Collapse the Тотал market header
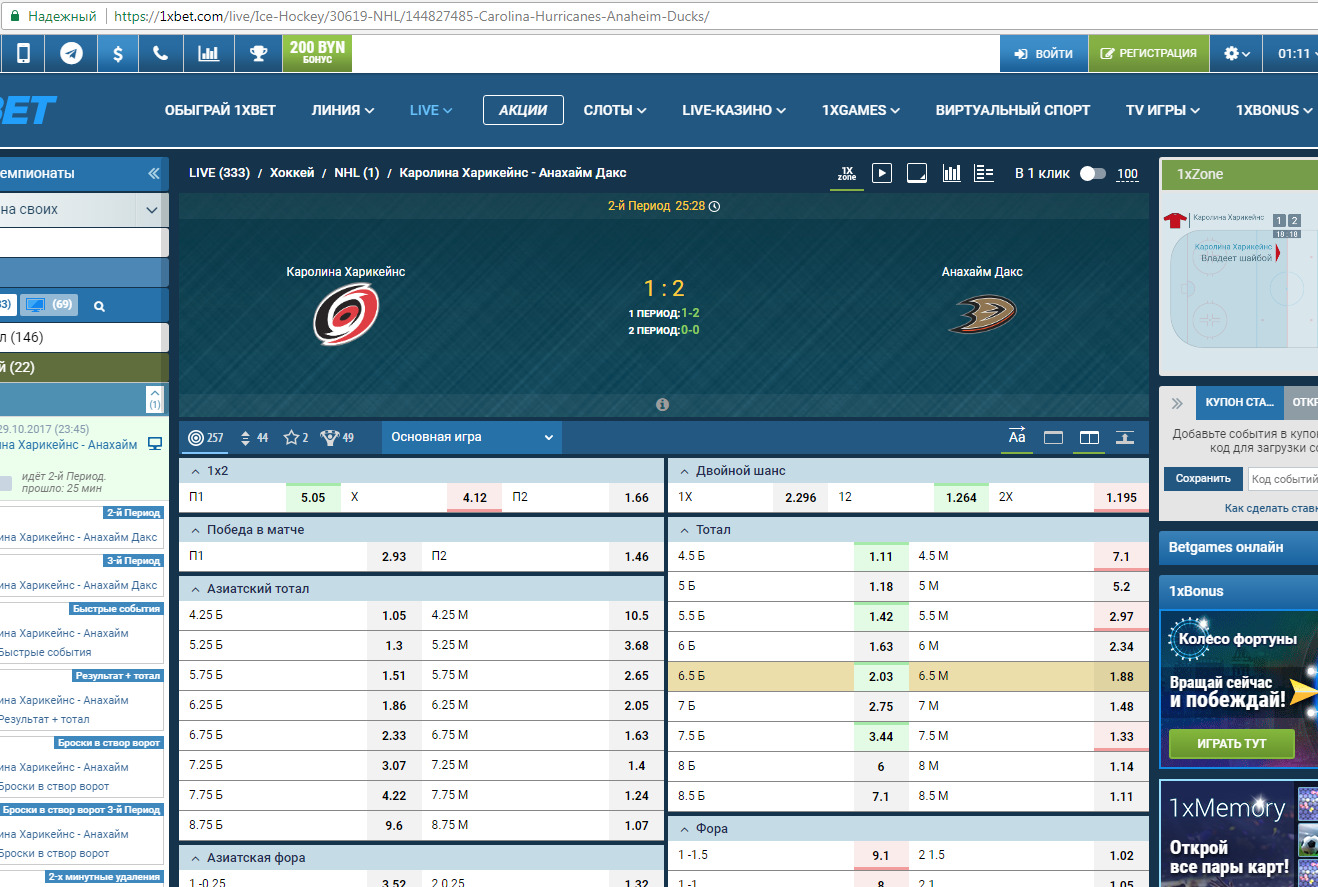The width and height of the screenshot is (1318, 887). coord(908,529)
